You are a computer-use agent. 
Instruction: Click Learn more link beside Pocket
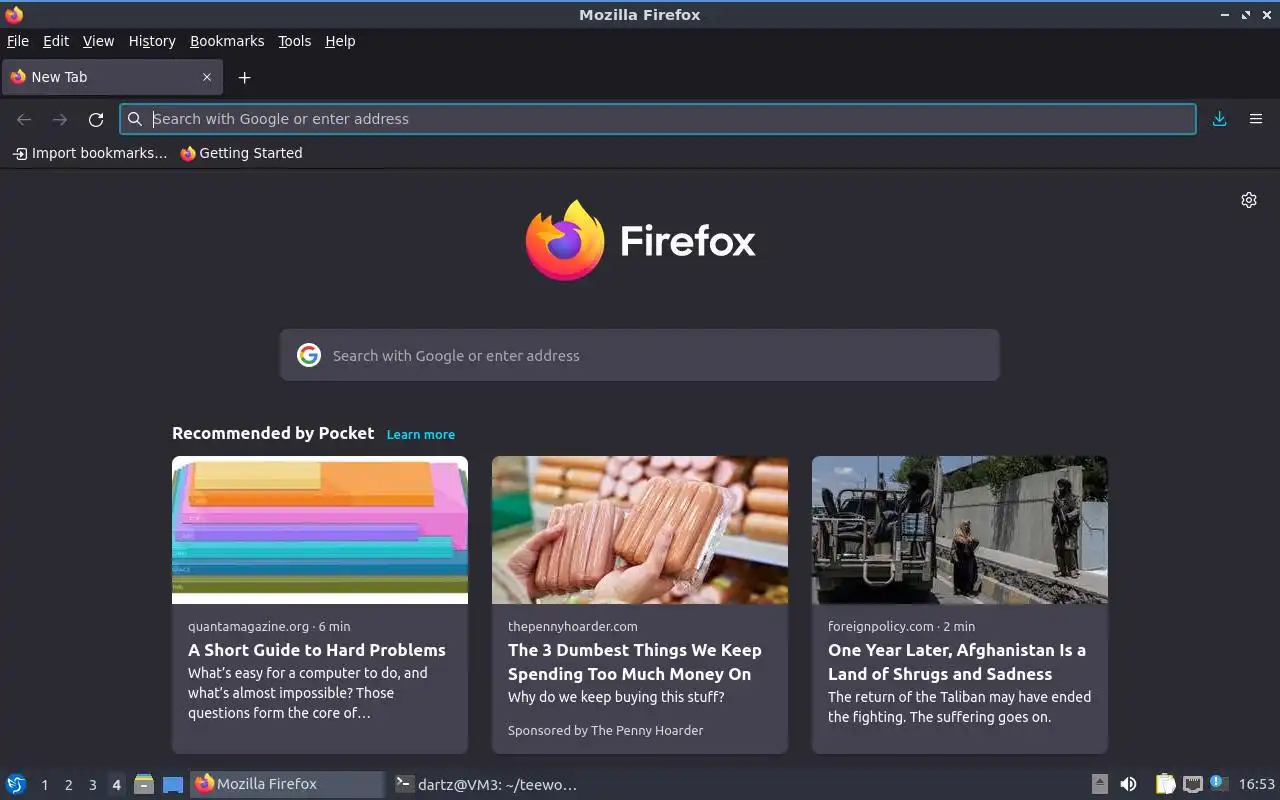point(421,434)
